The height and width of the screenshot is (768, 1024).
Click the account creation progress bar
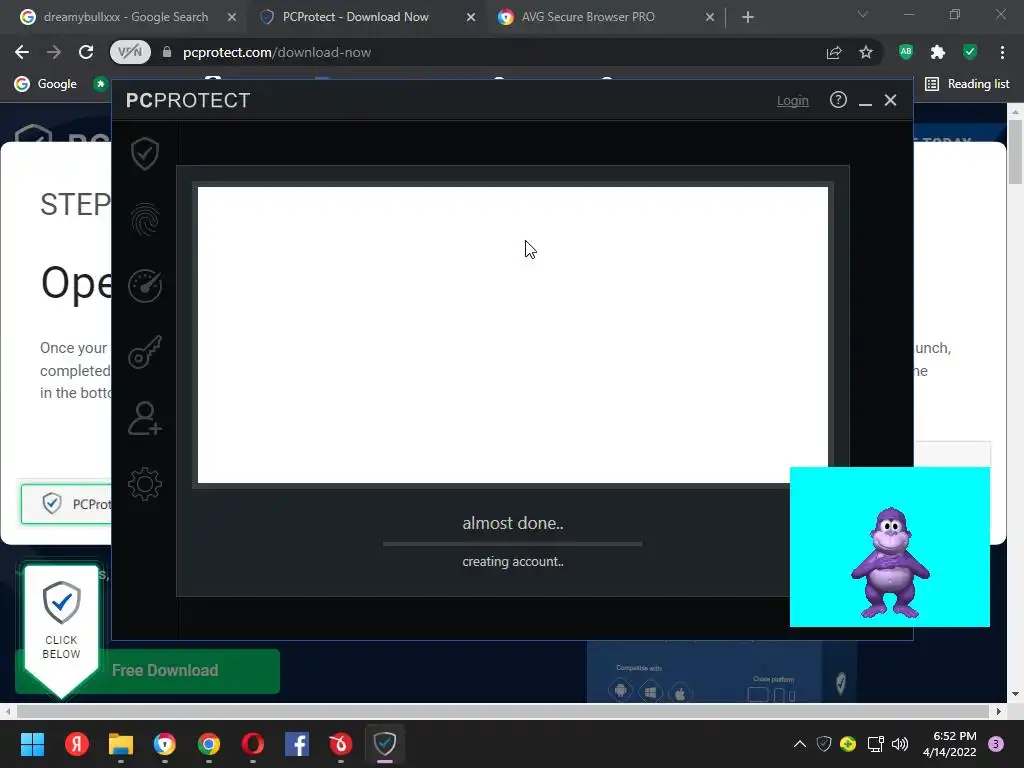pyautogui.click(x=513, y=543)
